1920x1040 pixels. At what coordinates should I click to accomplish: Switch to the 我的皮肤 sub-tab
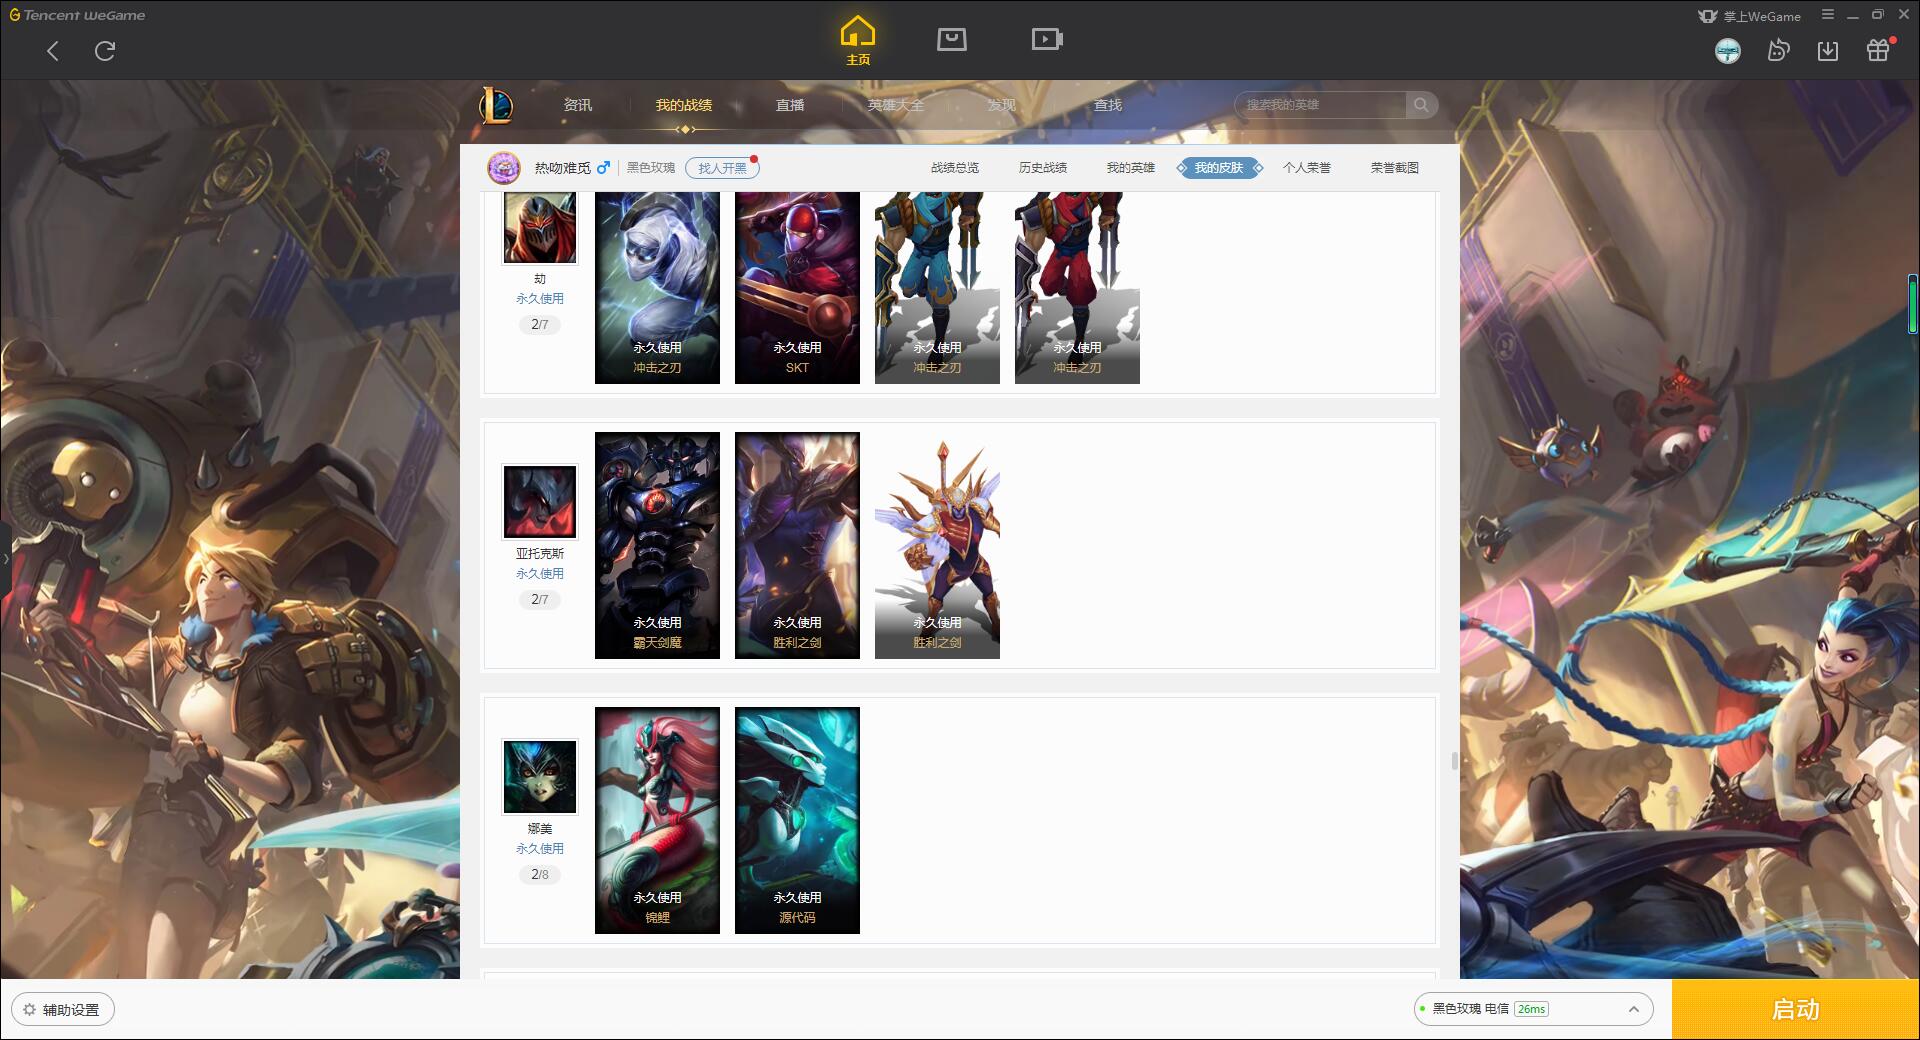click(1219, 168)
